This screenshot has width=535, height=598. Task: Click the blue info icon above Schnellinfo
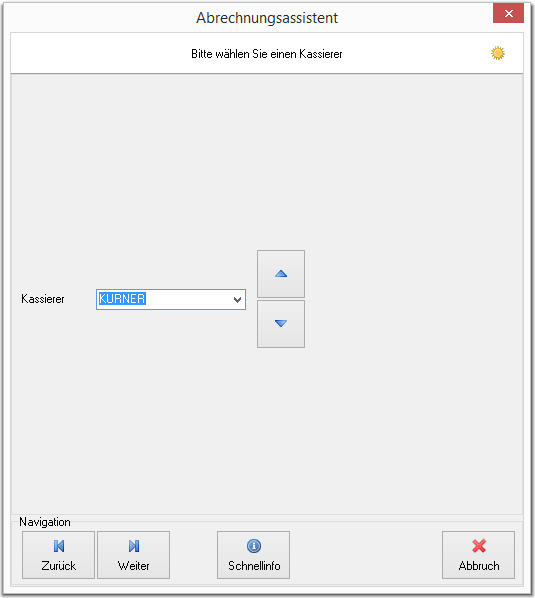pos(254,546)
